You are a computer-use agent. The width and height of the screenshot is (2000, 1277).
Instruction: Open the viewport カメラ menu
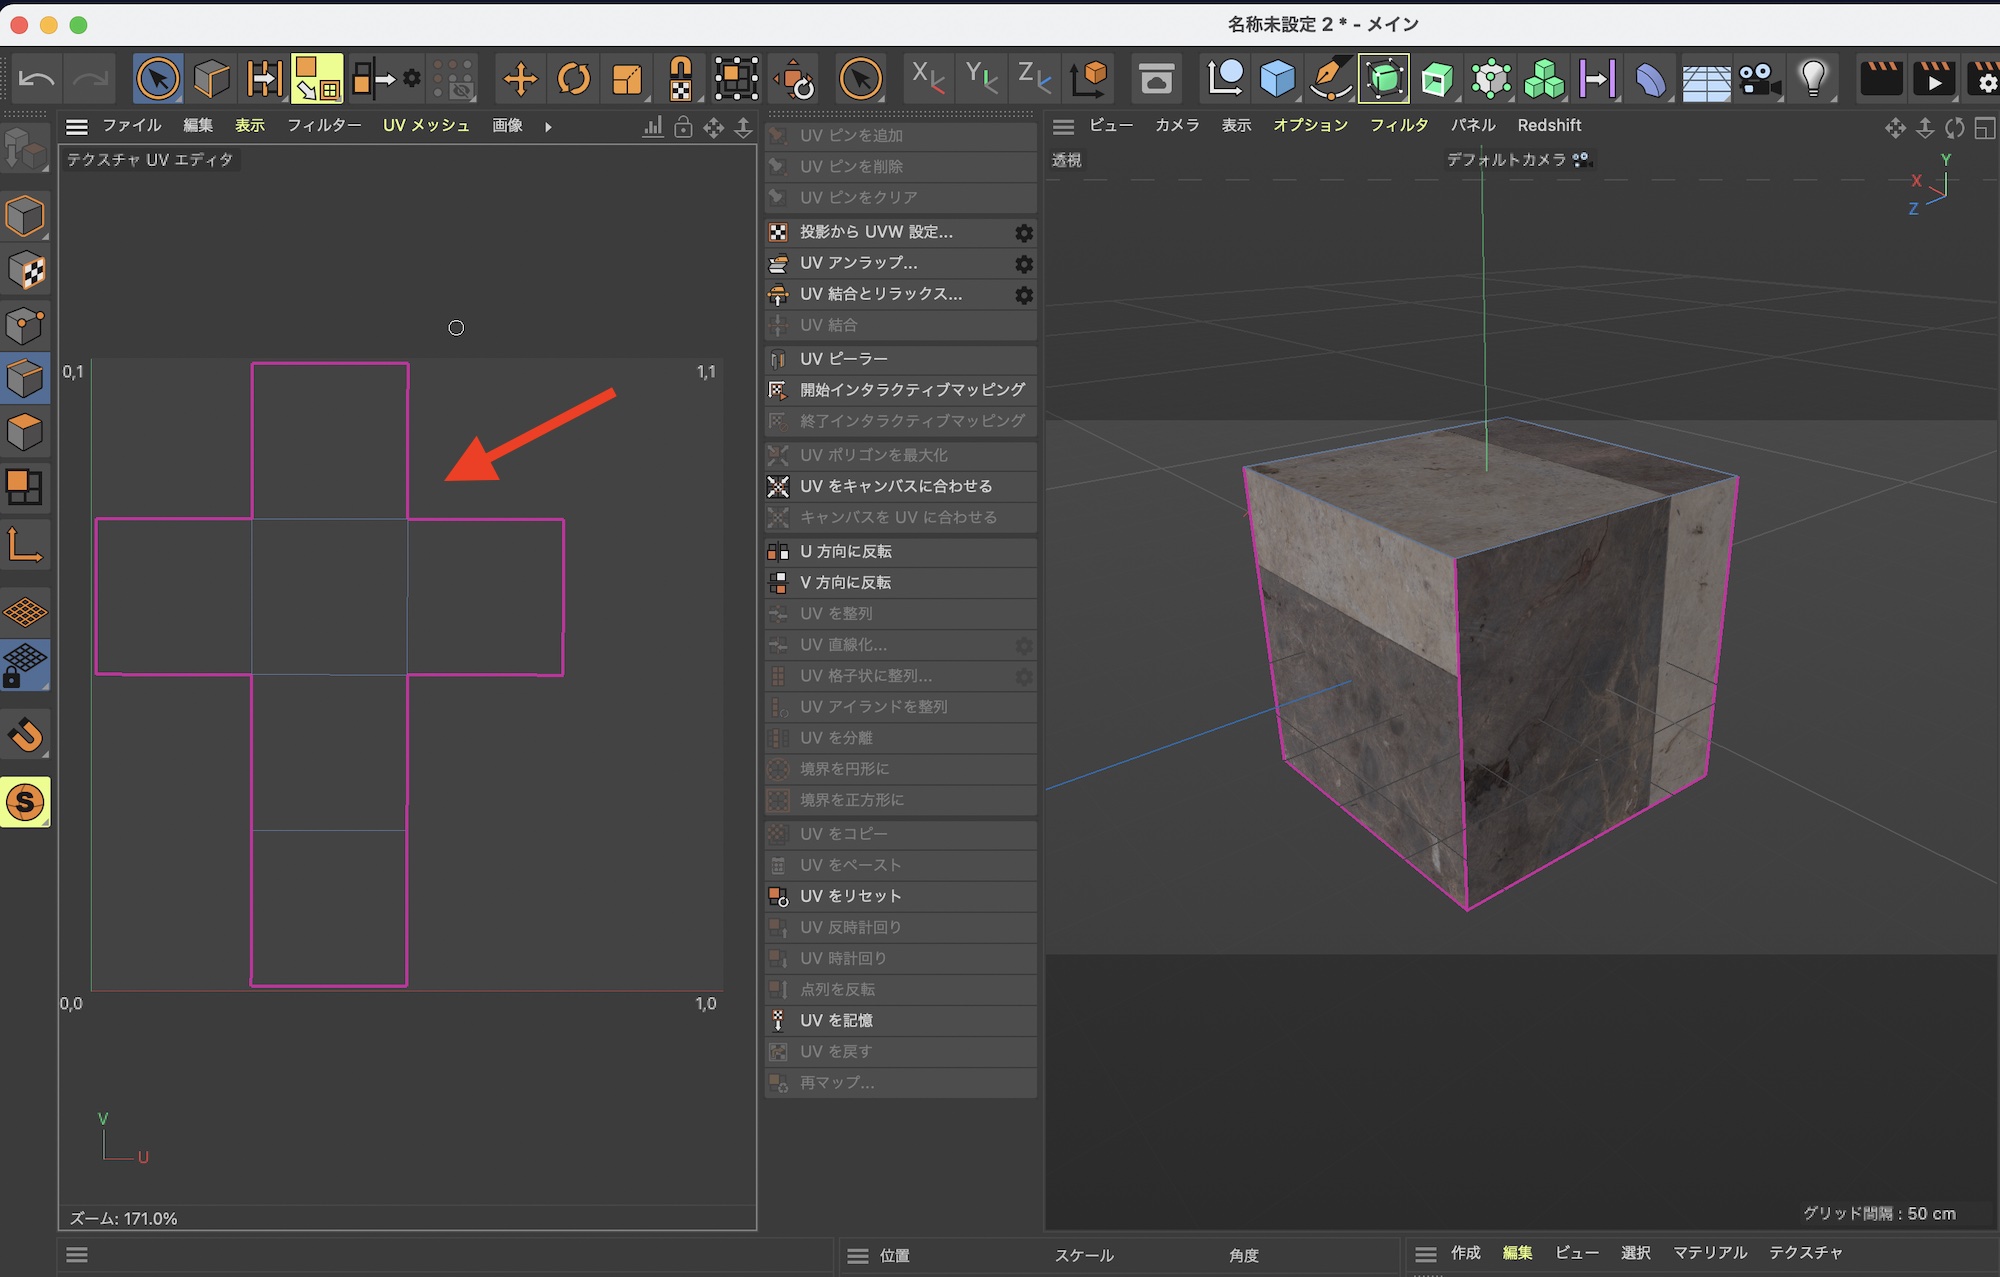coord(1177,126)
